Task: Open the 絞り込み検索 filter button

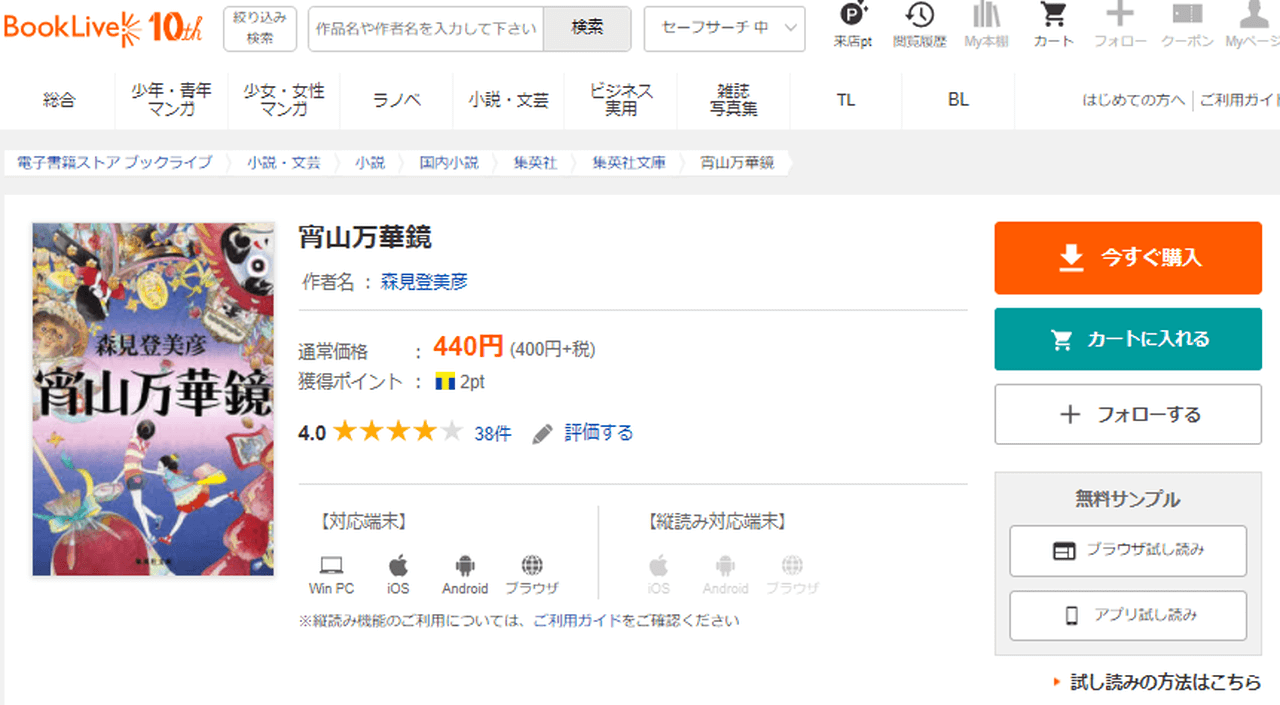Action: (260, 28)
